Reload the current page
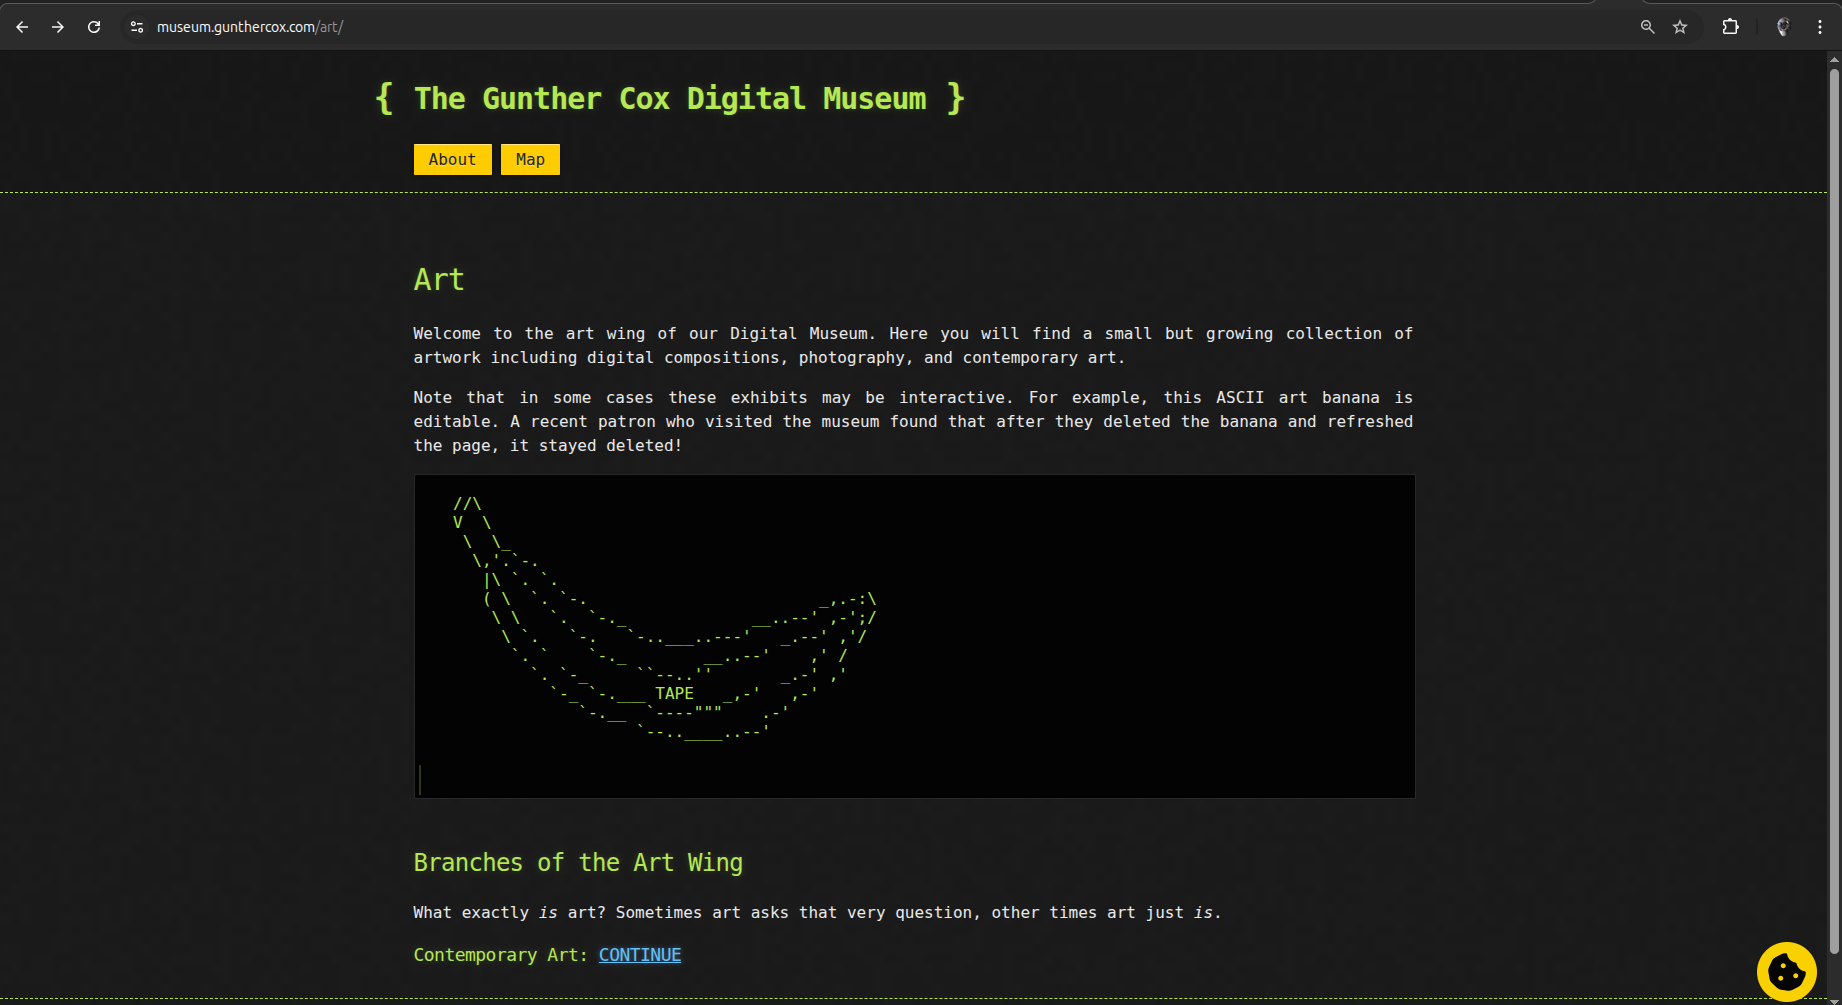This screenshot has width=1842, height=1005. click(93, 27)
